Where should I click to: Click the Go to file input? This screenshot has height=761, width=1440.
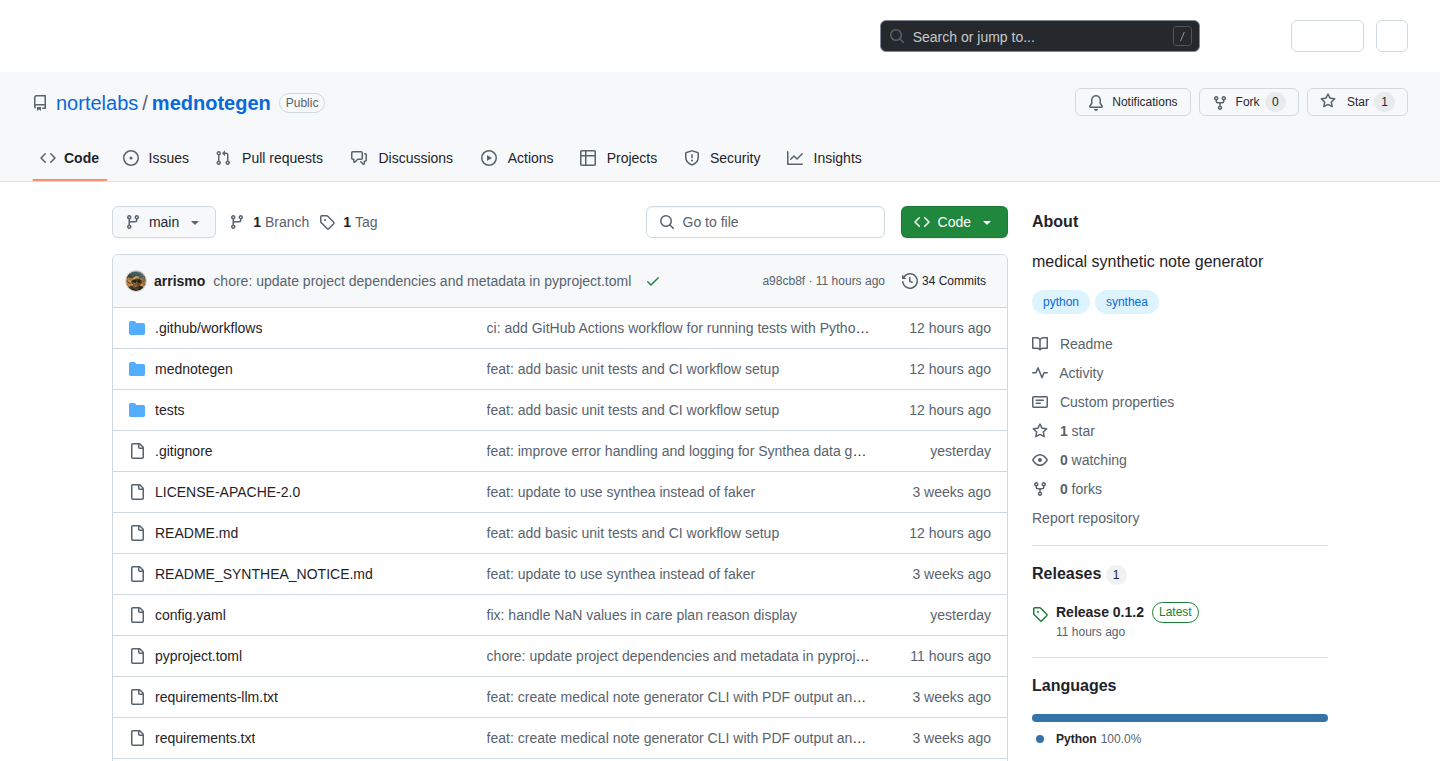tap(765, 222)
